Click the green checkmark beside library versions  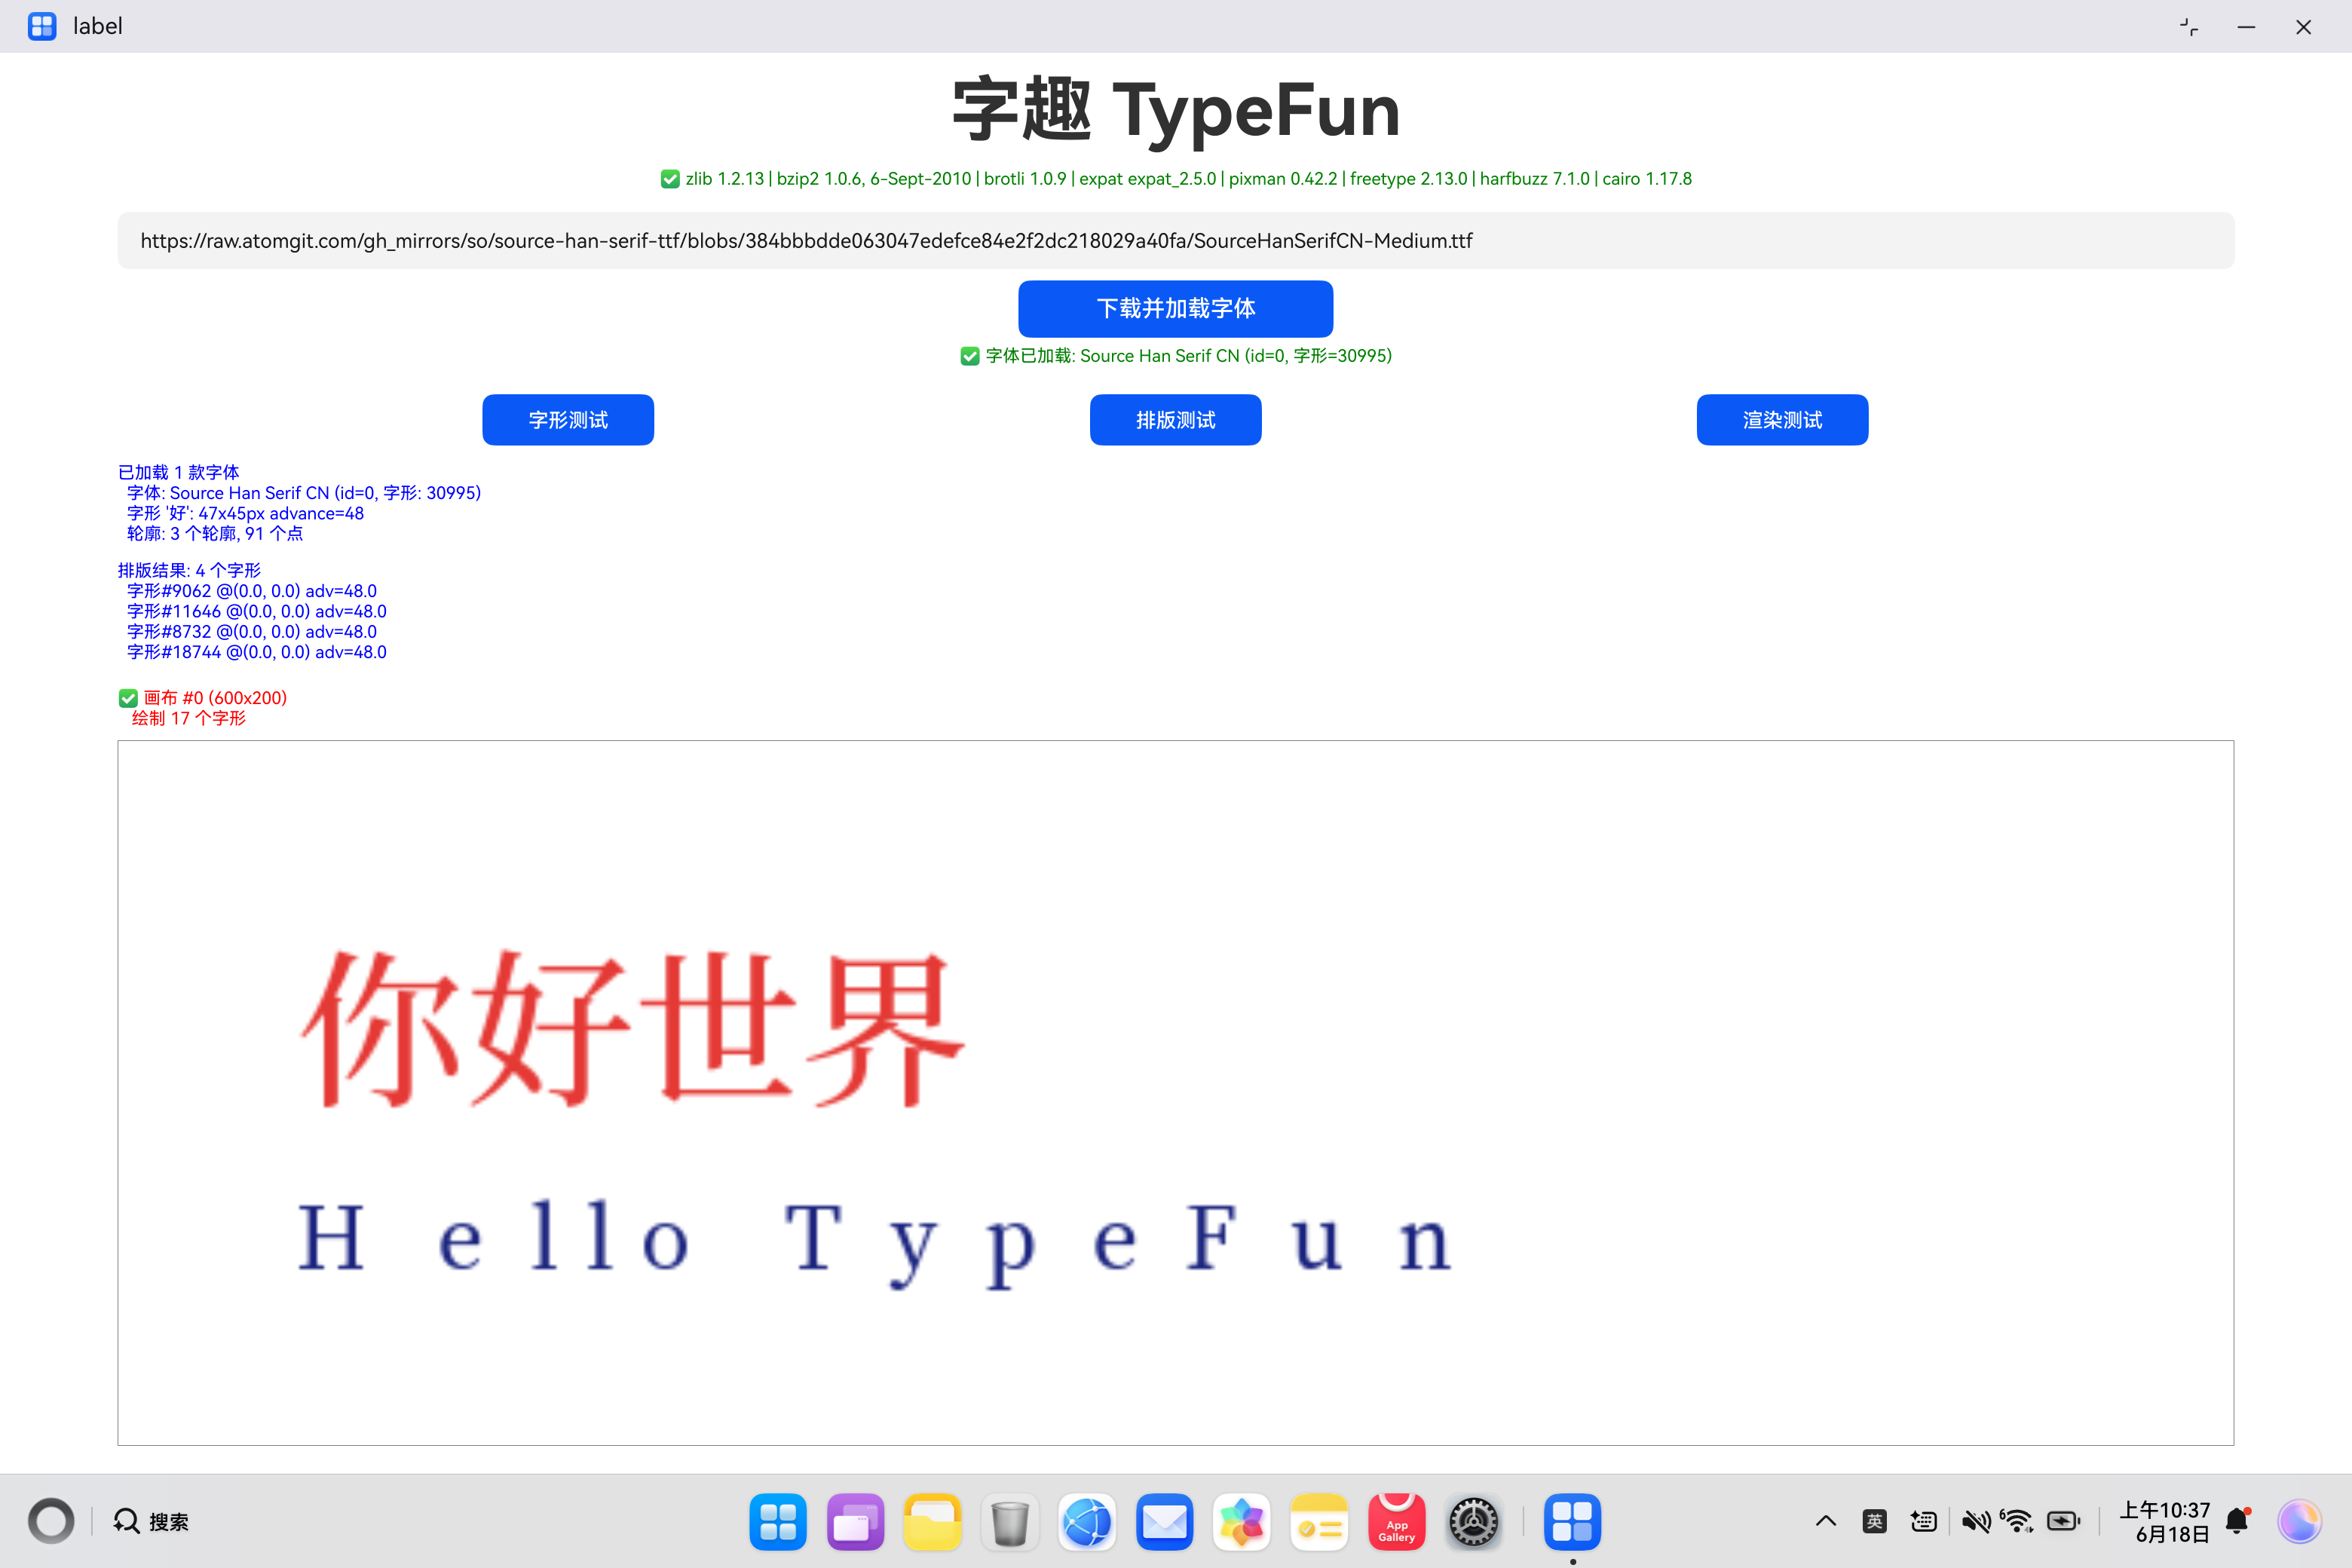[670, 179]
